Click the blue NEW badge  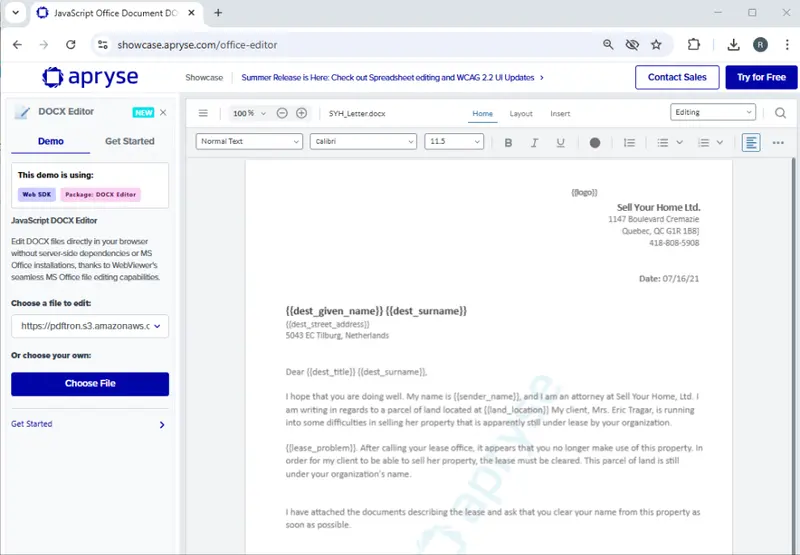pos(143,112)
